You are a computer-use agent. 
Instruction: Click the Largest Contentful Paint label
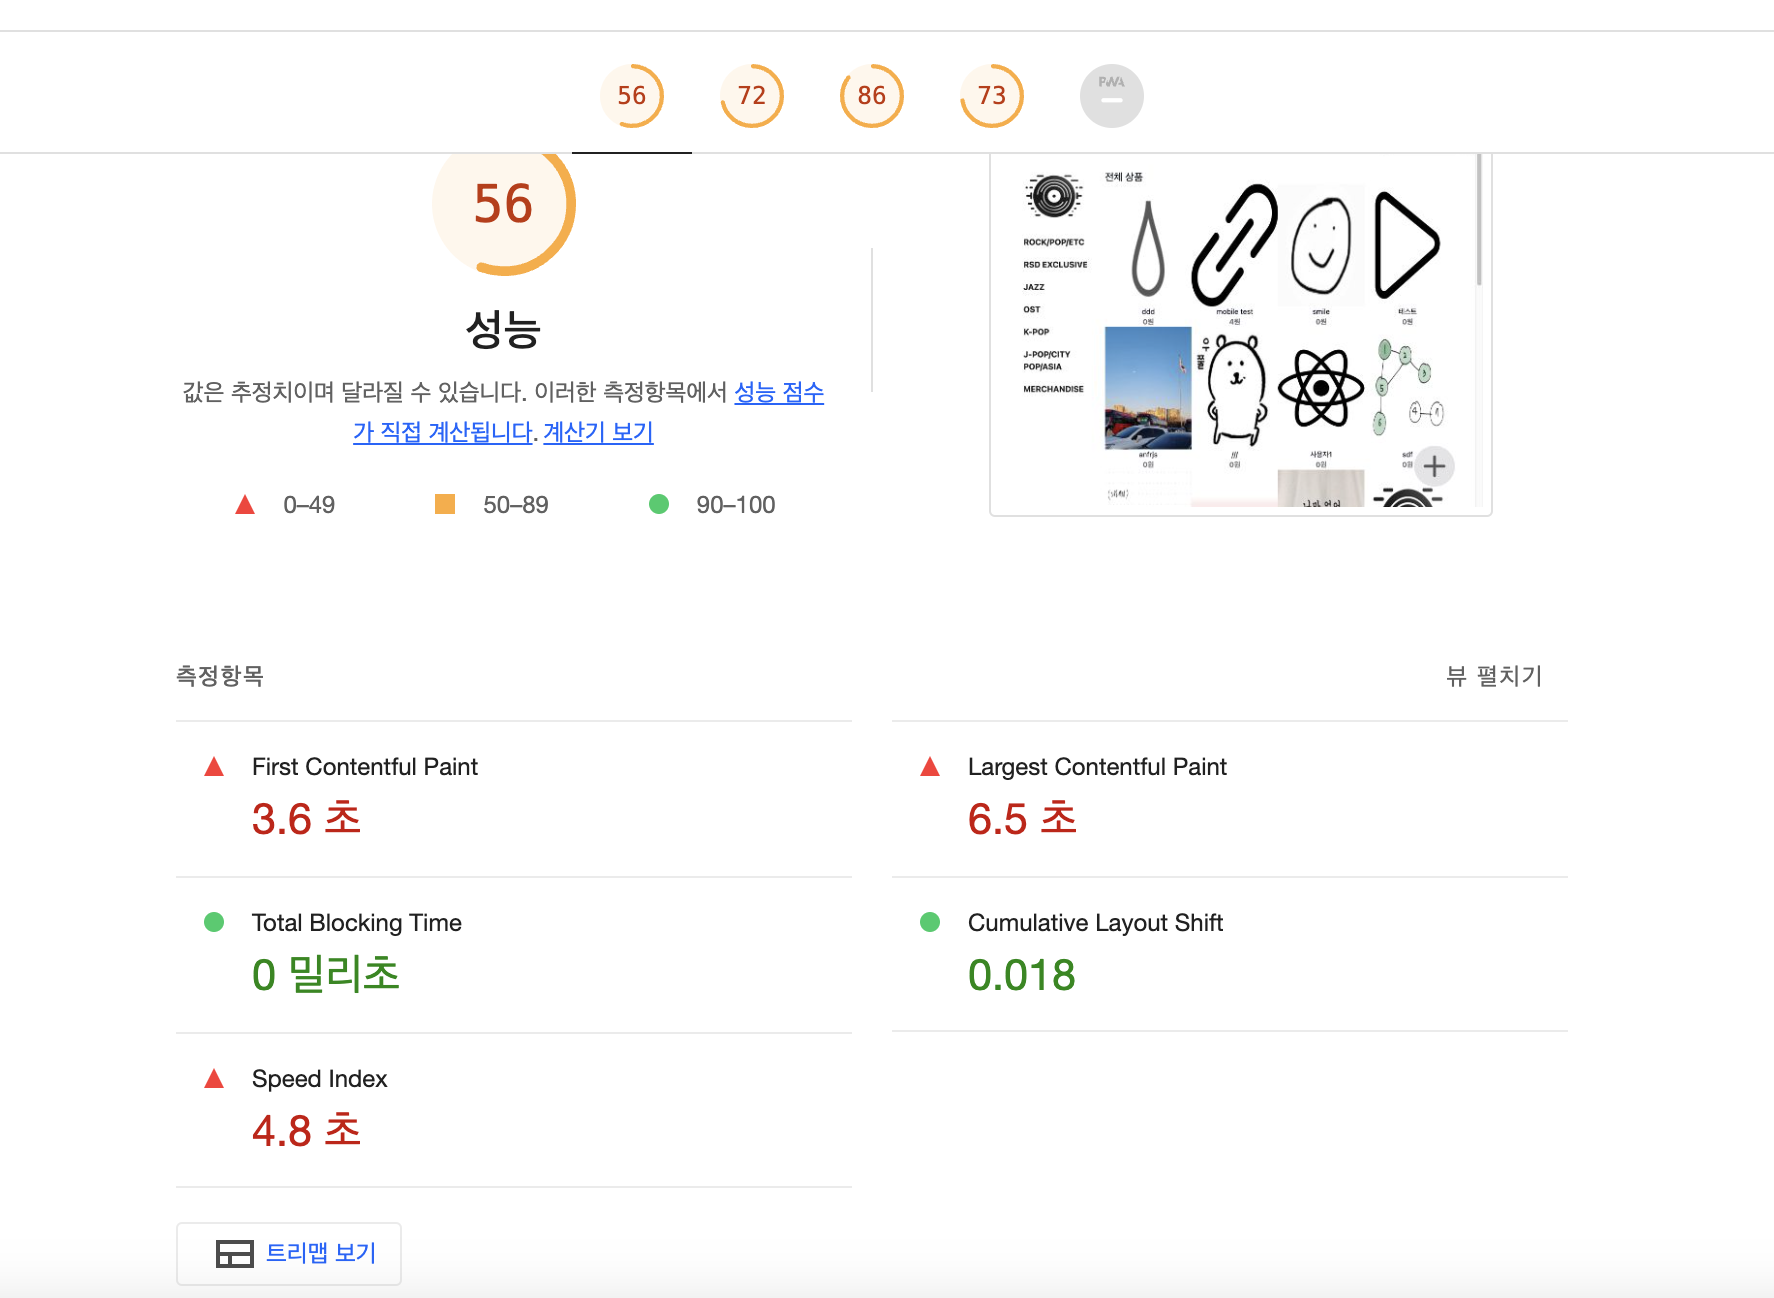click(1097, 767)
